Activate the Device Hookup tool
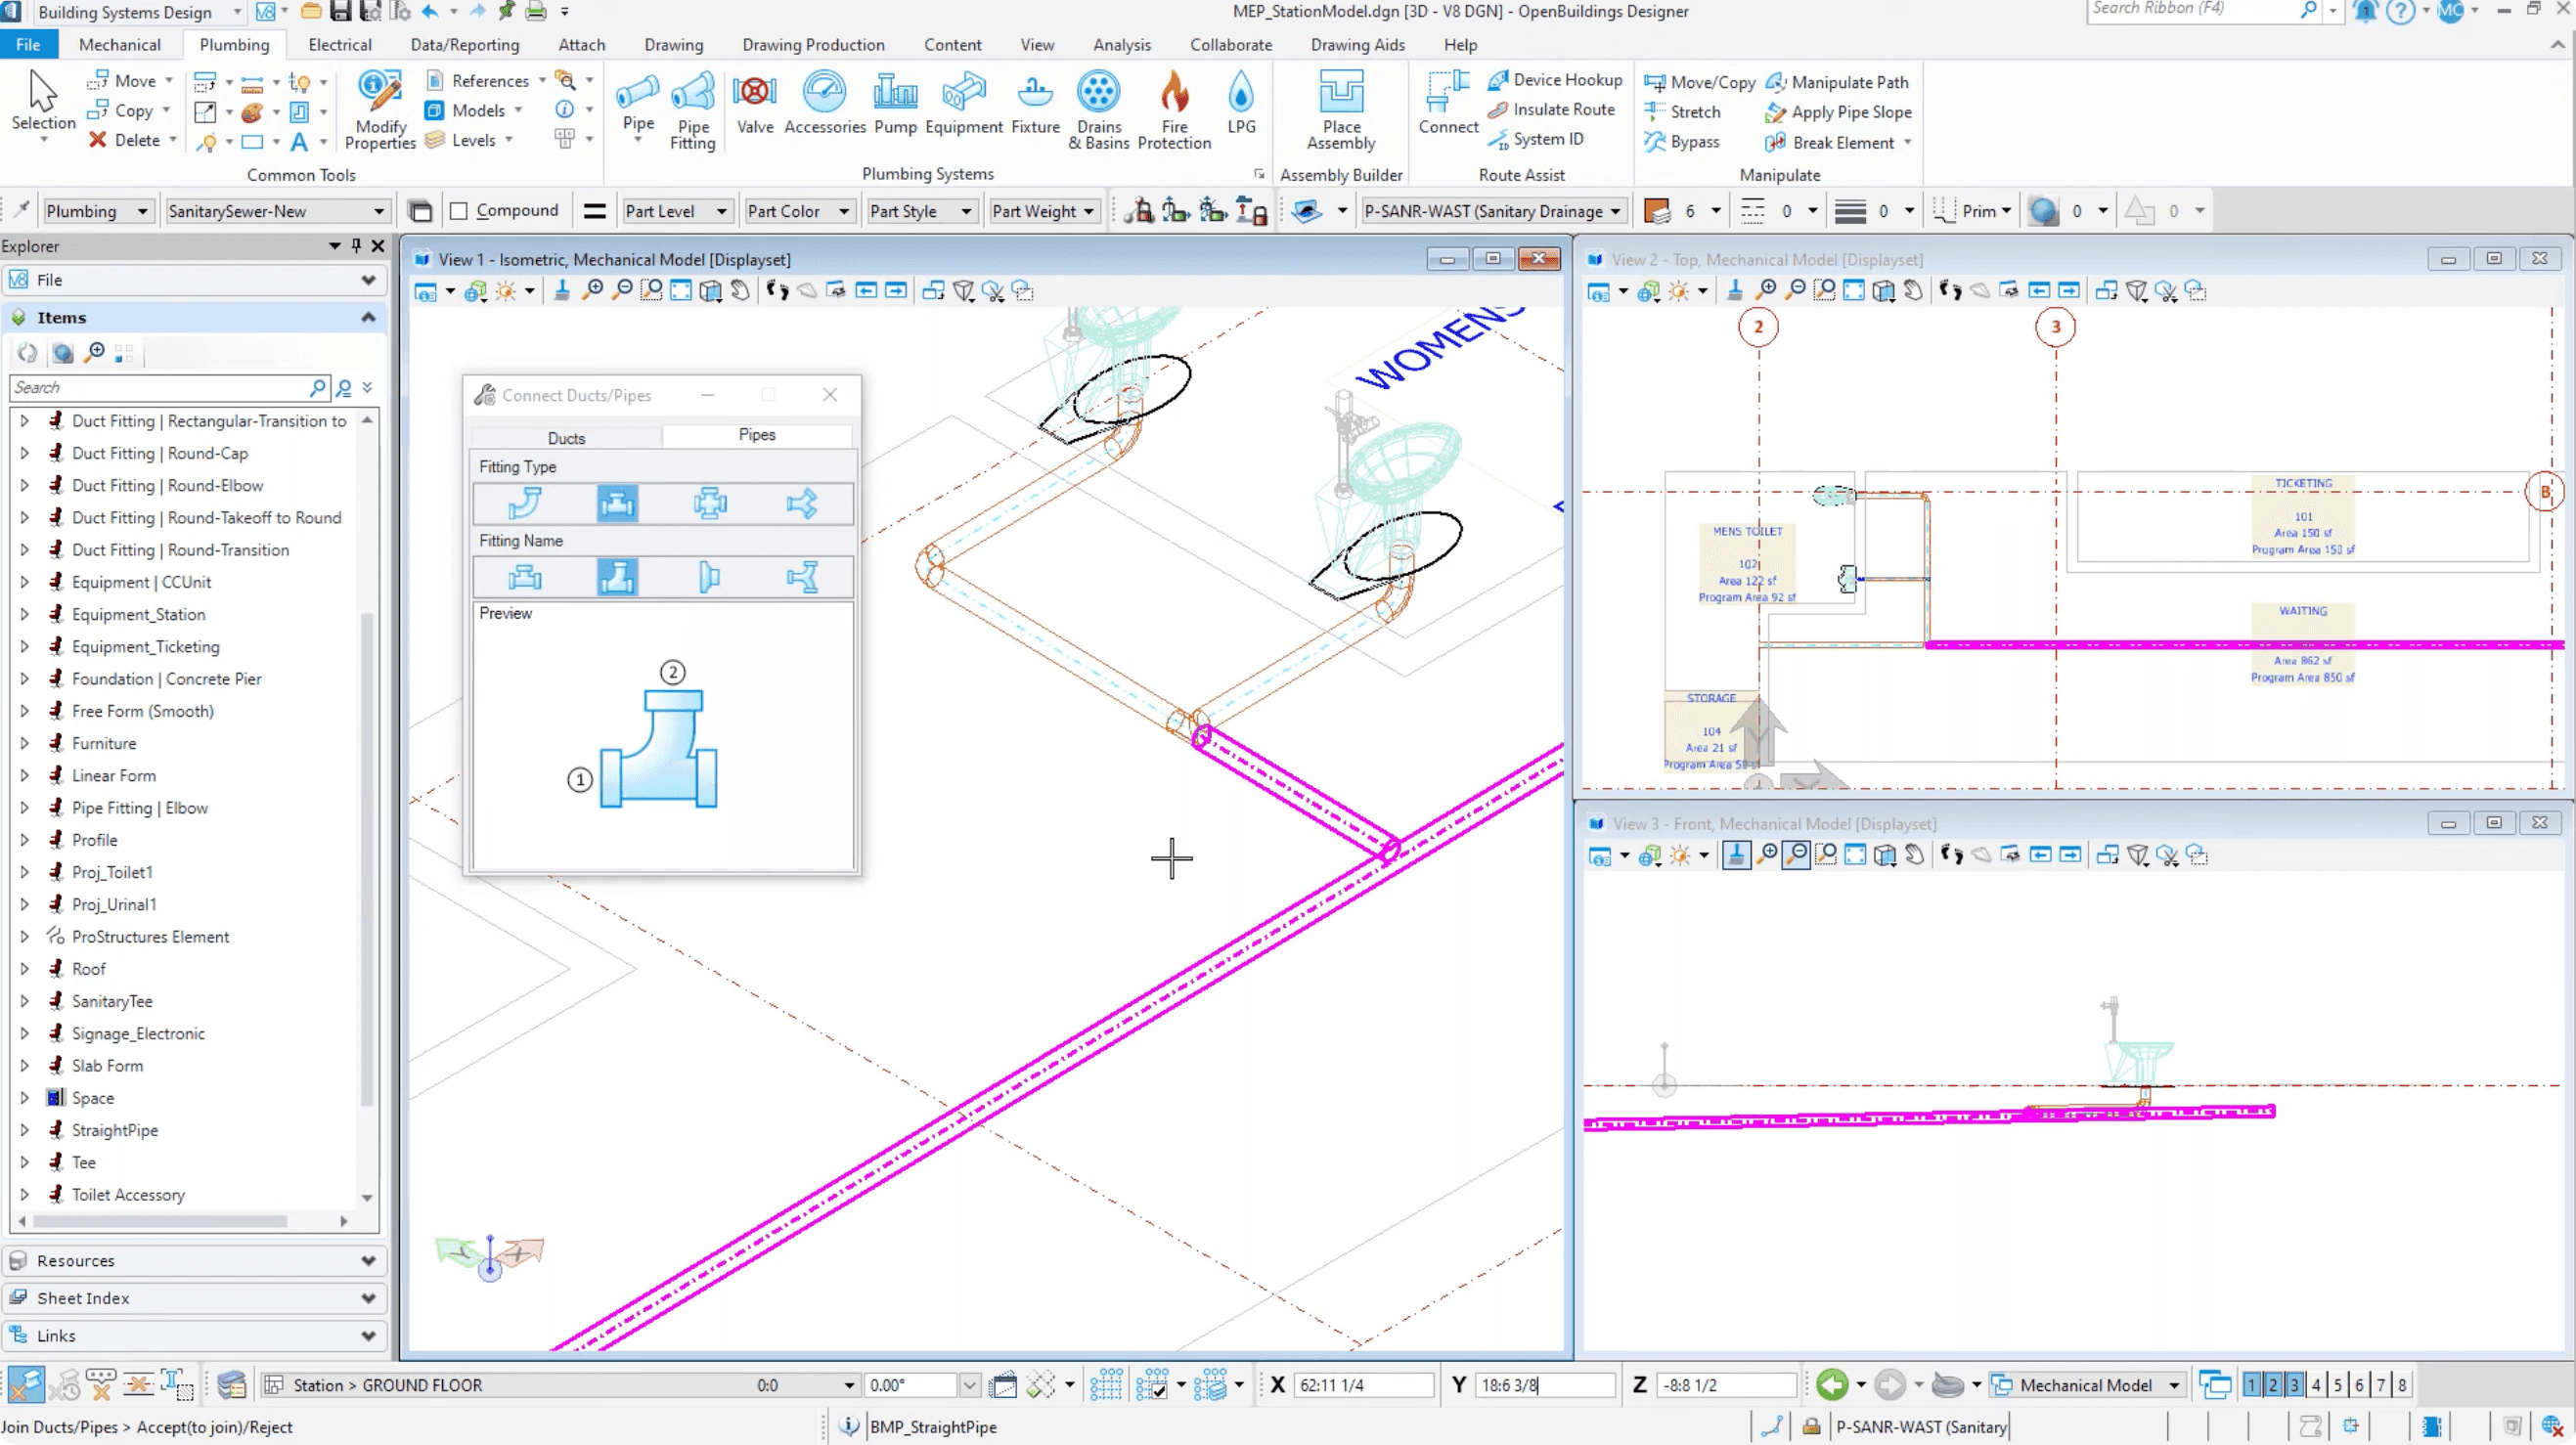This screenshot has height=1445, width=2576. [1554, 80]
